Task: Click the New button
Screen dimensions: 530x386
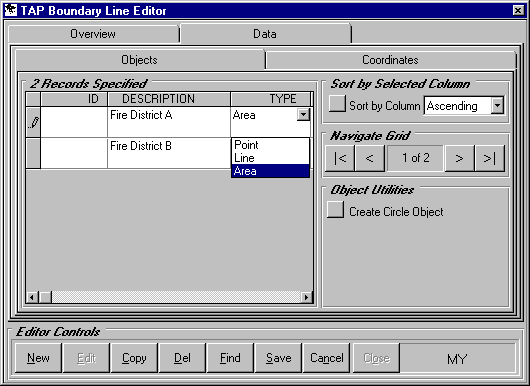Action: point(38,358)
